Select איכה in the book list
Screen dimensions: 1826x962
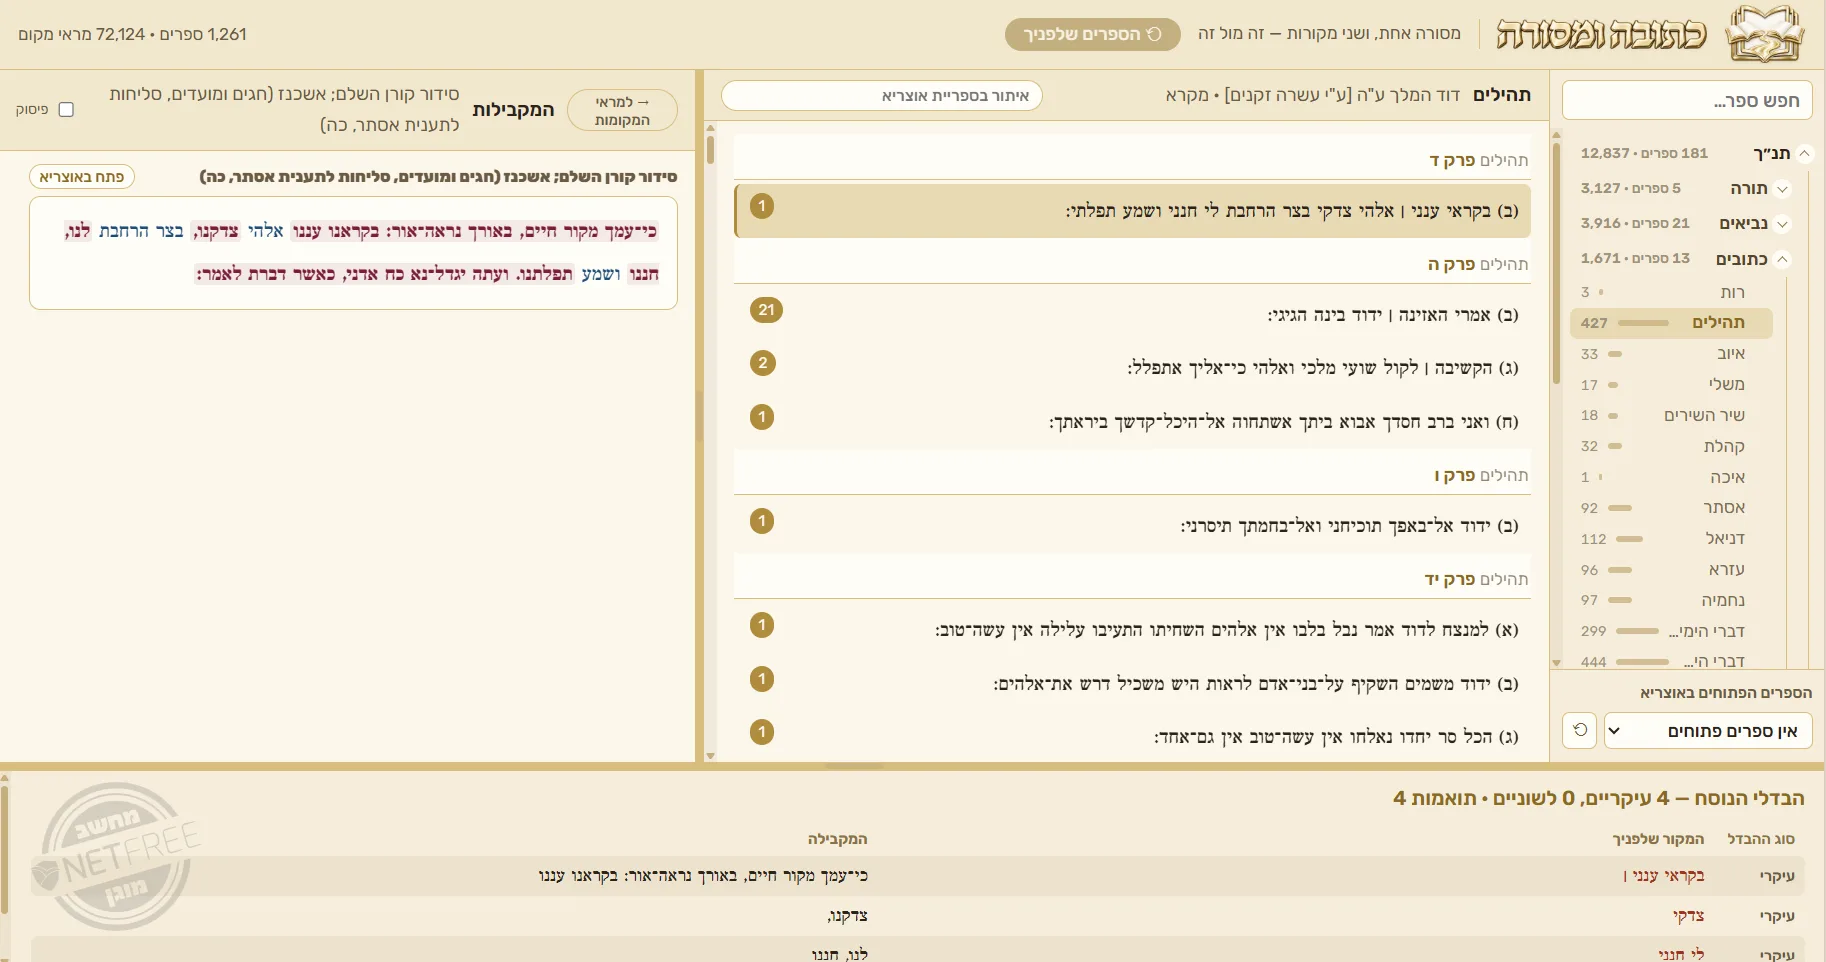coord(1671,477)
